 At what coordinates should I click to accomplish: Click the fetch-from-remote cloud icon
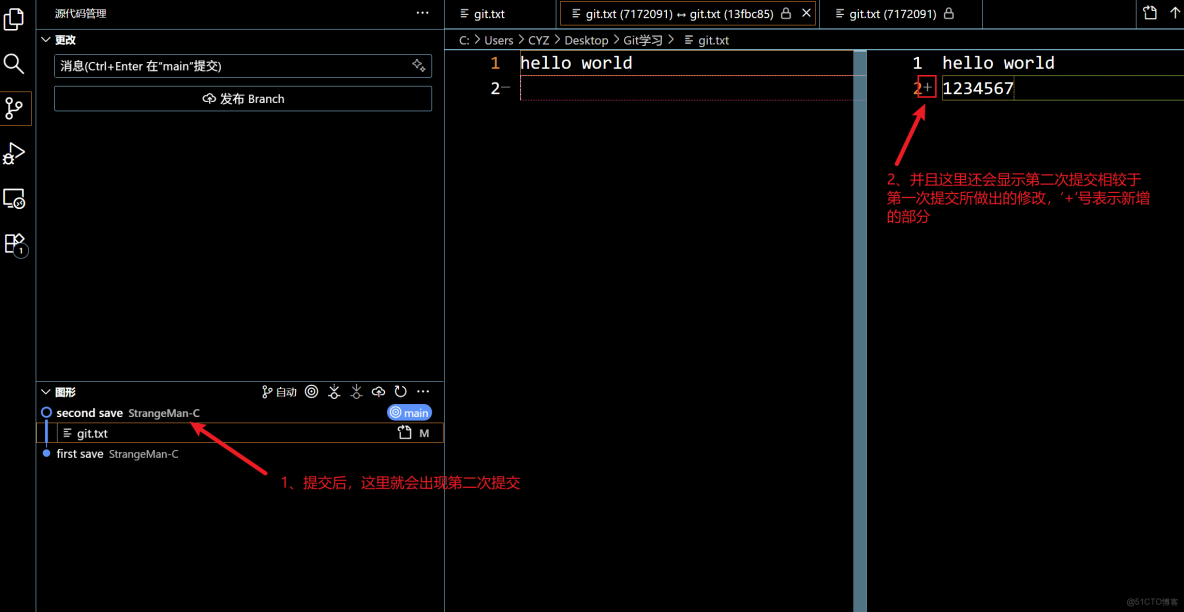(378, 391)
